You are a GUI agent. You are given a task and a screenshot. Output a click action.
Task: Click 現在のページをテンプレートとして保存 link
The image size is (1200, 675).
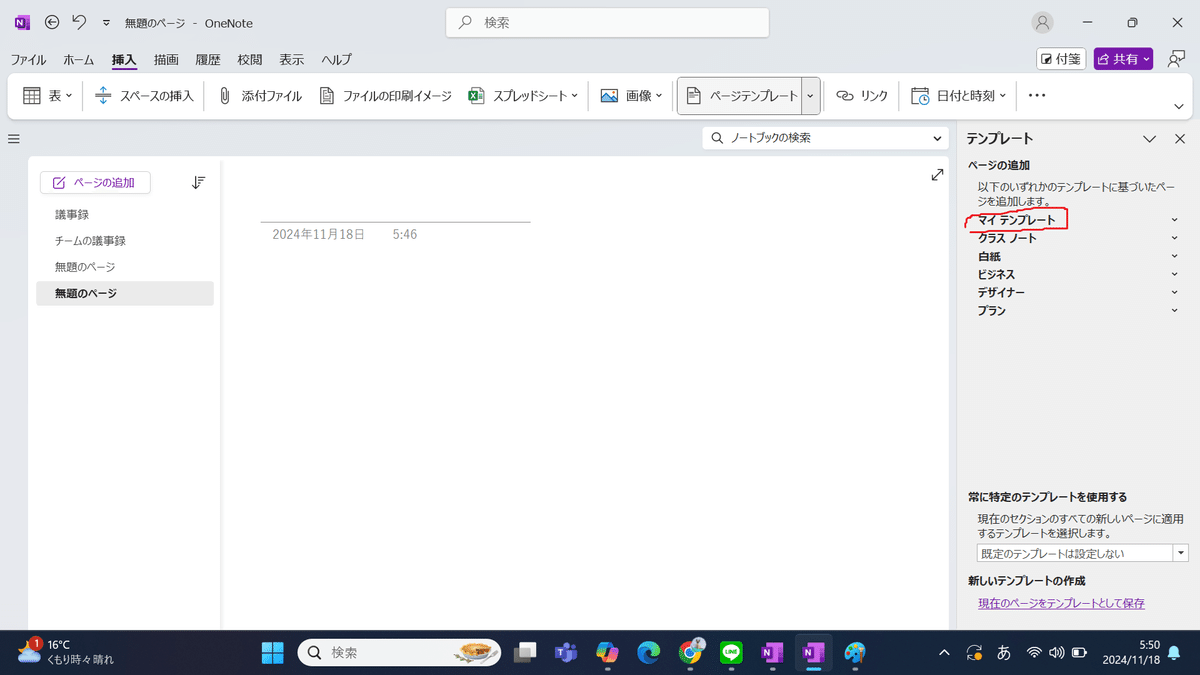(x=1061, y=603)
